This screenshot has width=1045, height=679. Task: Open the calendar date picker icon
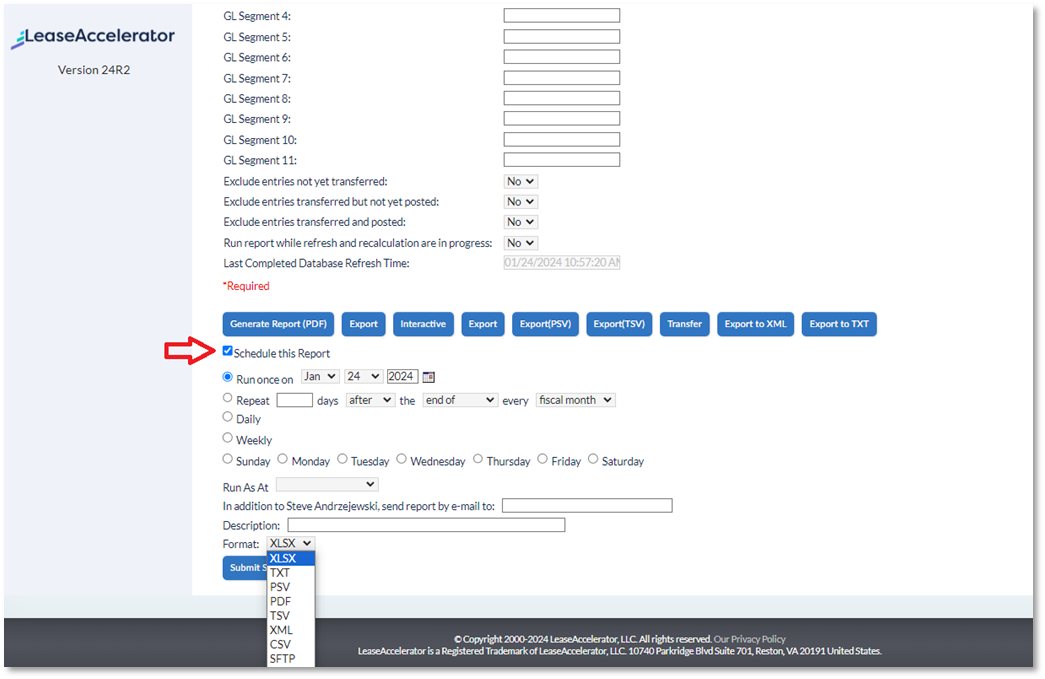(x=429, y=377)
